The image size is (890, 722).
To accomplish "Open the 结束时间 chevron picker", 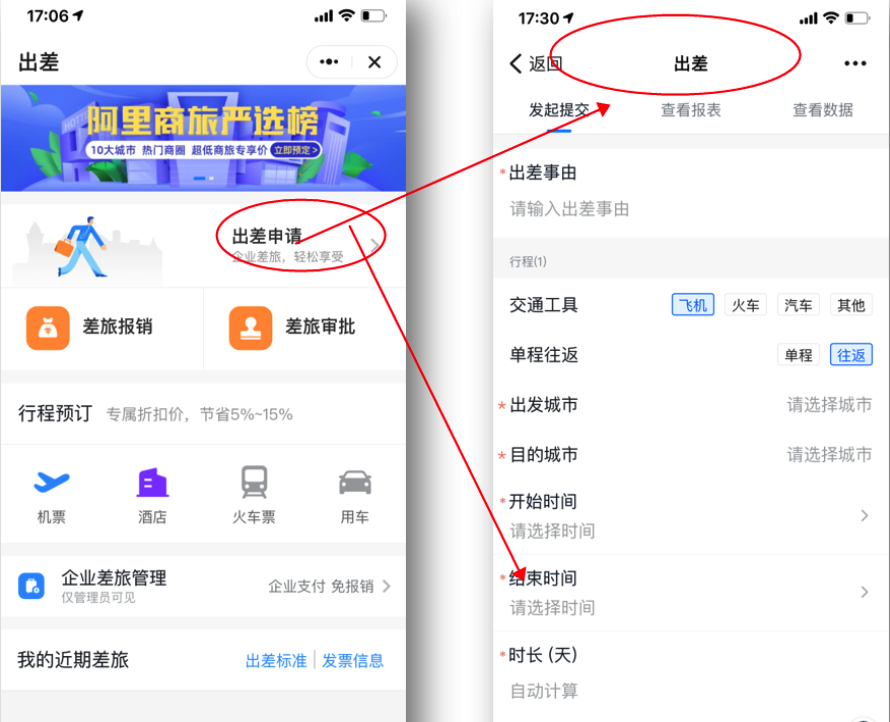I will pos(864,592).
